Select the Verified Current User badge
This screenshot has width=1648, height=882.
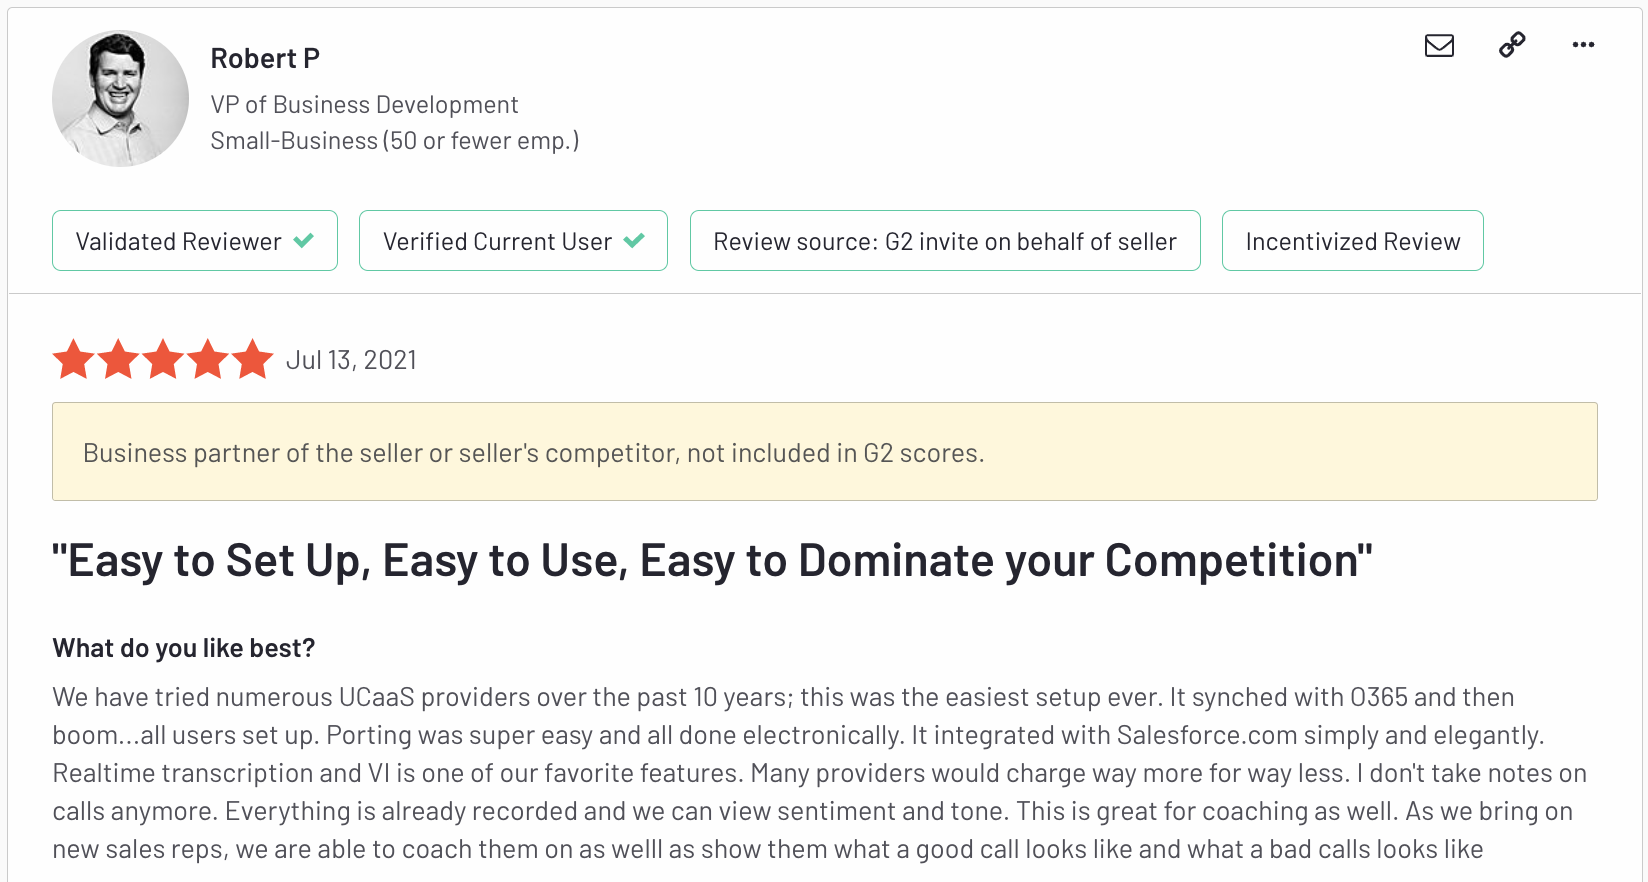[x=513, y=241]
